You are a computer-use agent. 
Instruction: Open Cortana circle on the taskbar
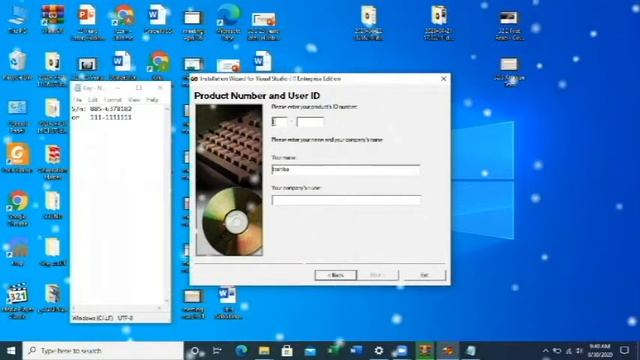click(195, 351)
